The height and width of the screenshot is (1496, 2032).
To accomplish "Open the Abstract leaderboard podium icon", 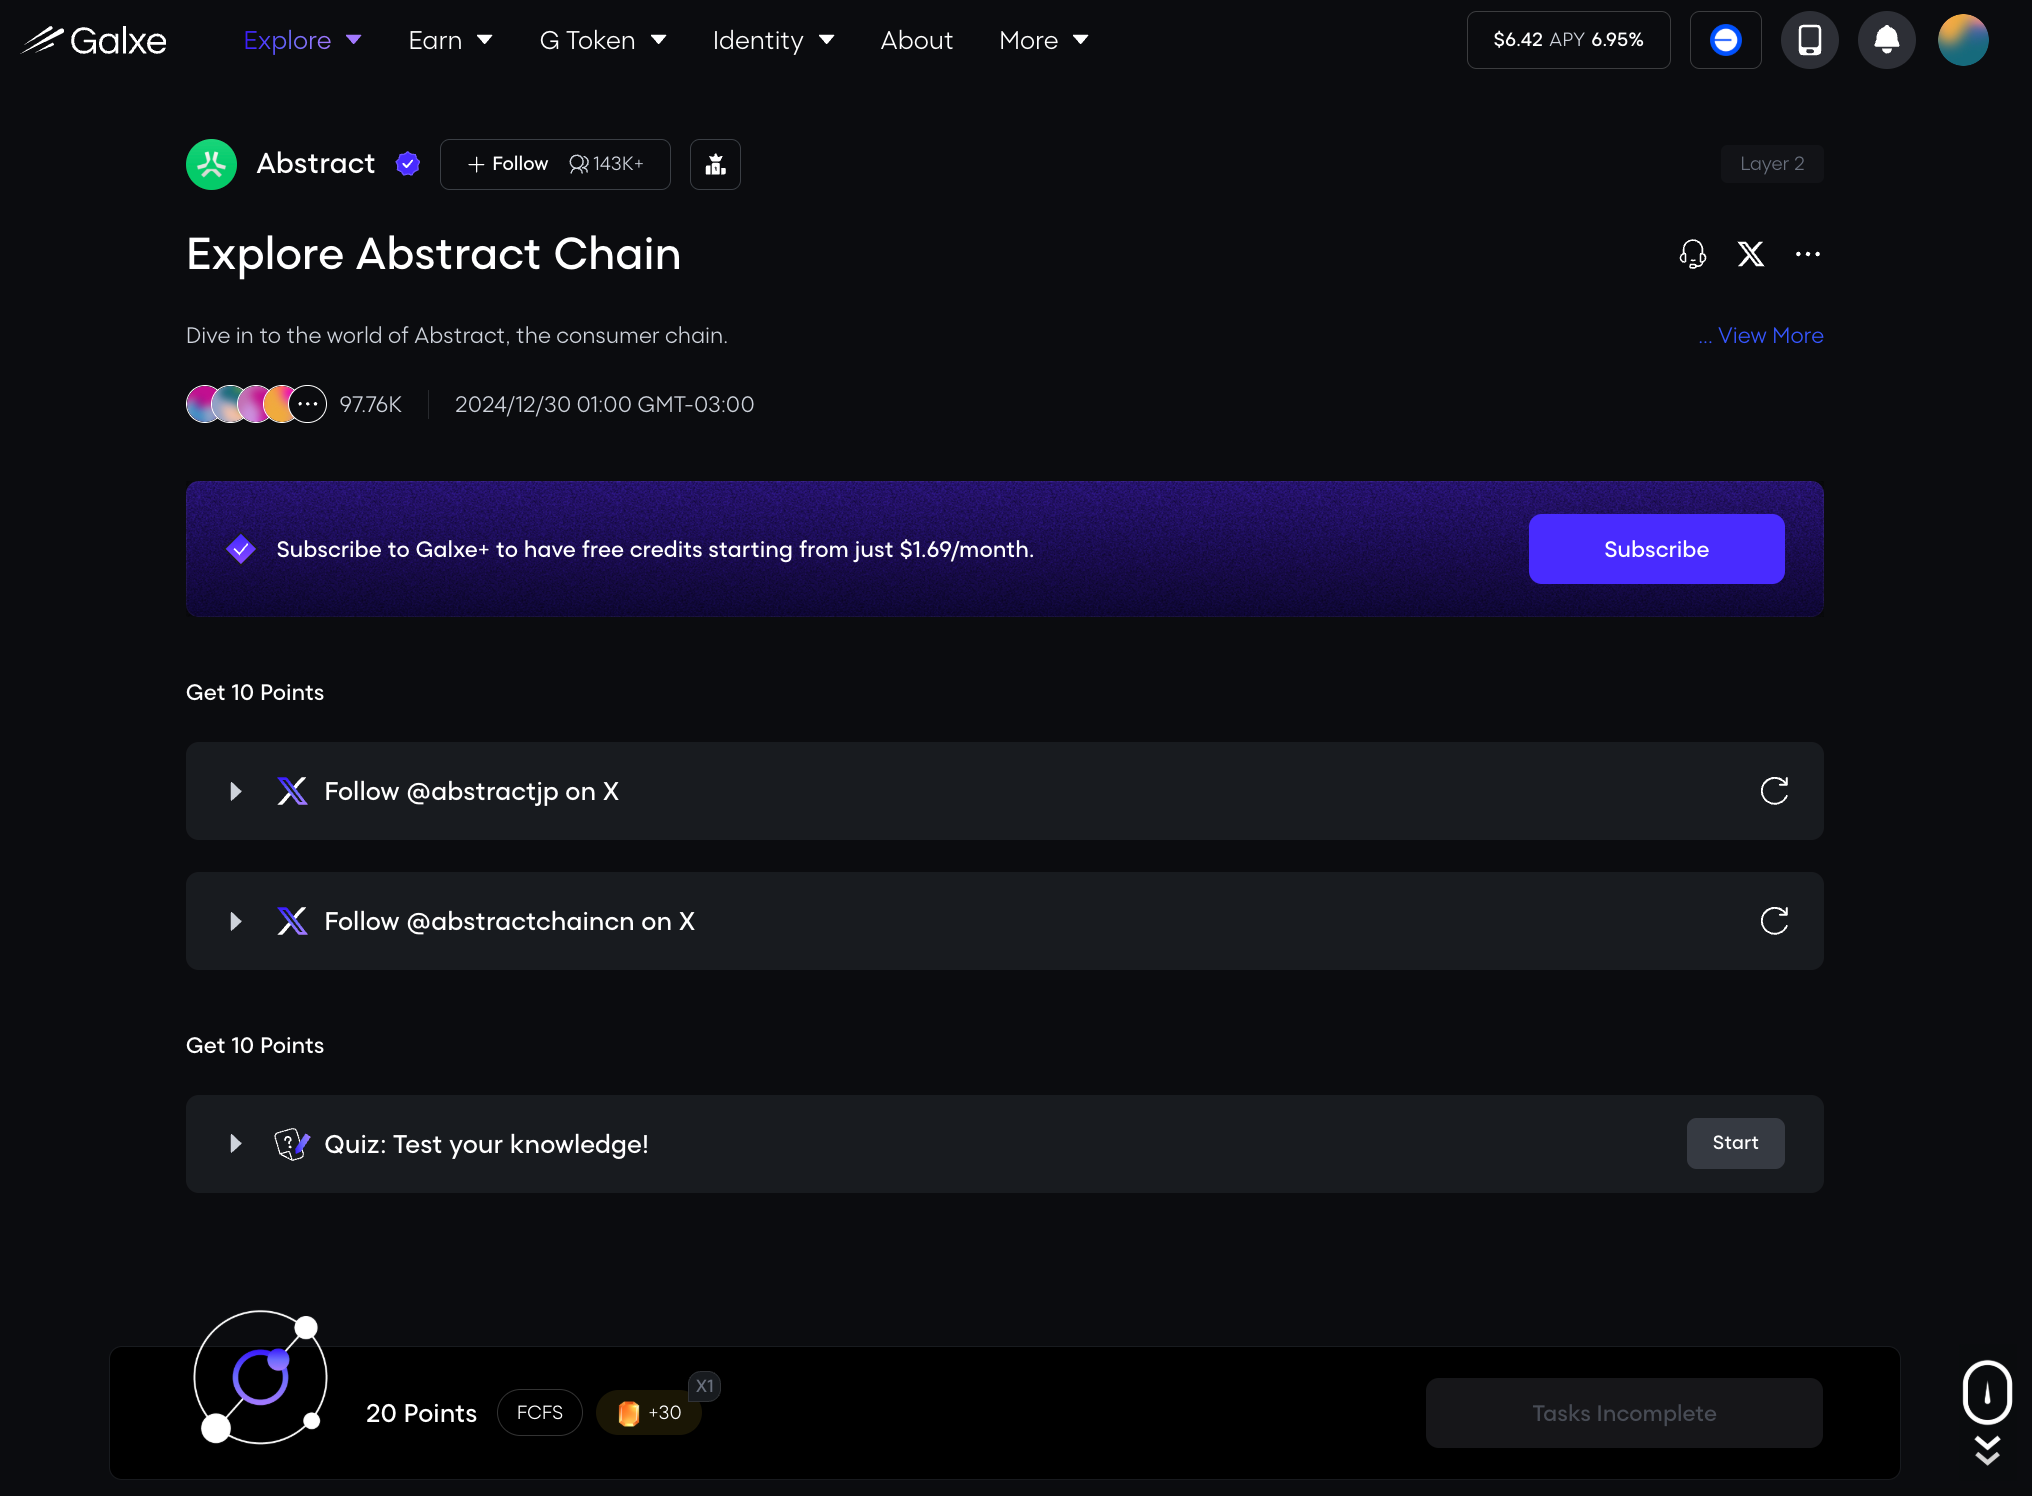I will (x=715, y=164).
